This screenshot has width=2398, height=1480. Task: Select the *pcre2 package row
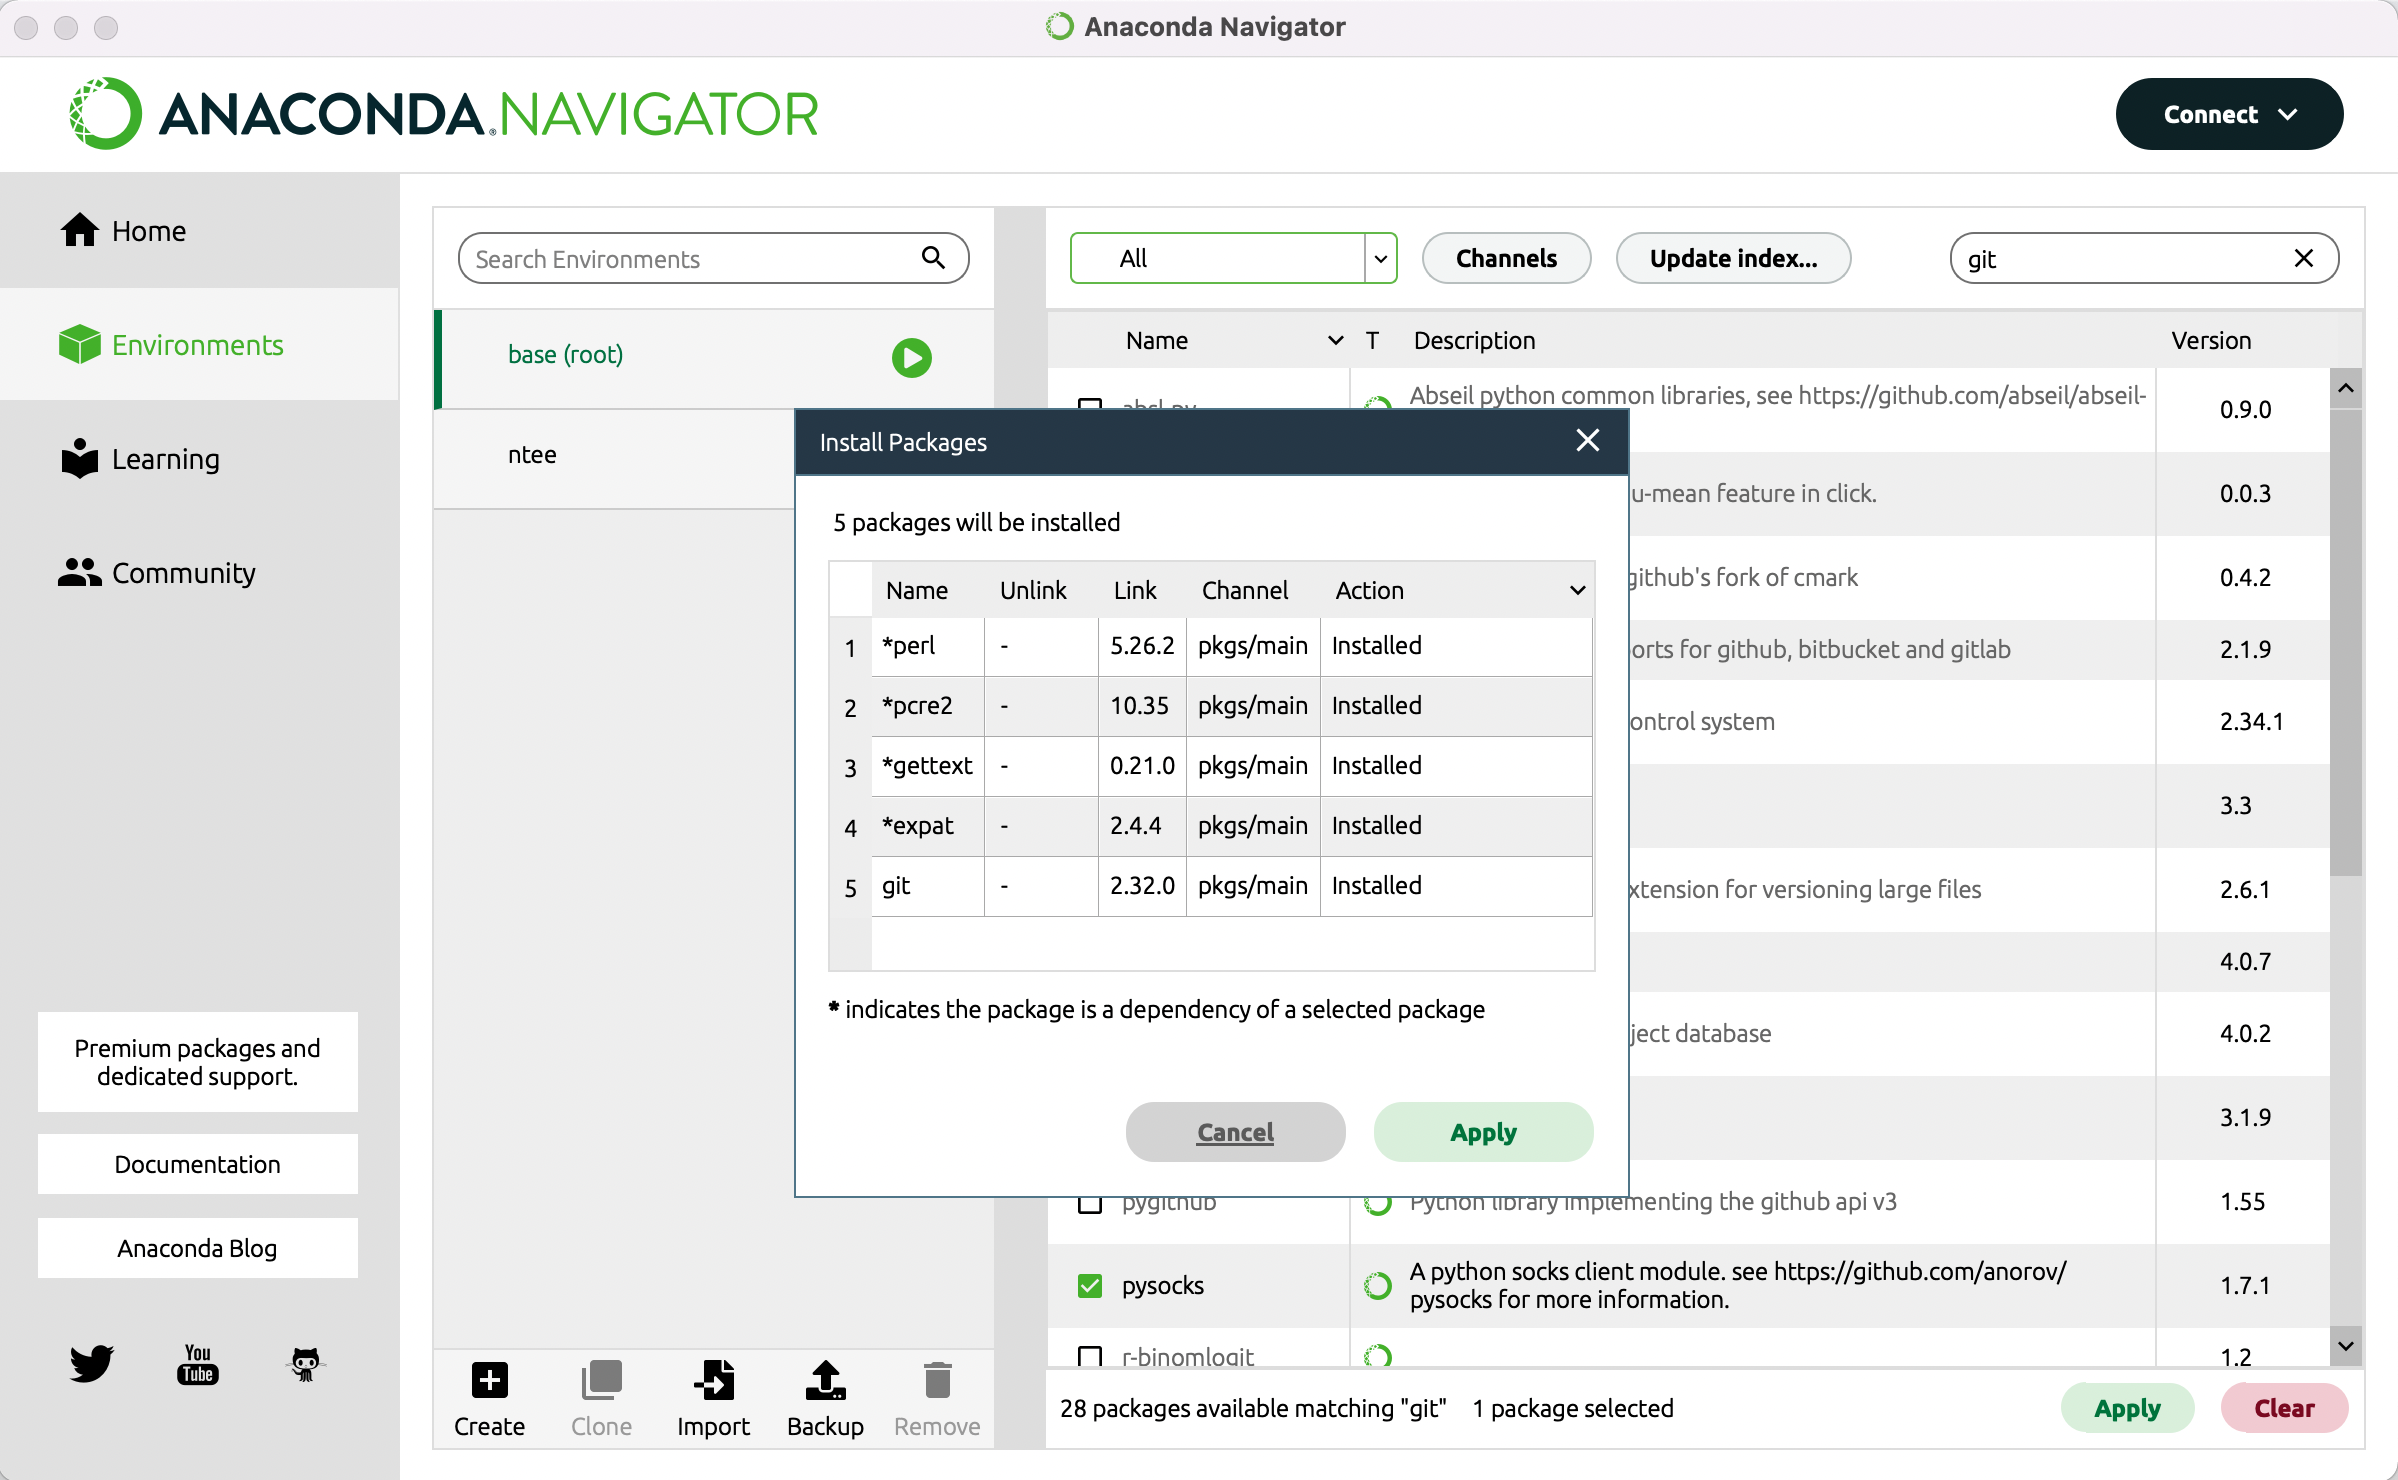coord(1210,707)
